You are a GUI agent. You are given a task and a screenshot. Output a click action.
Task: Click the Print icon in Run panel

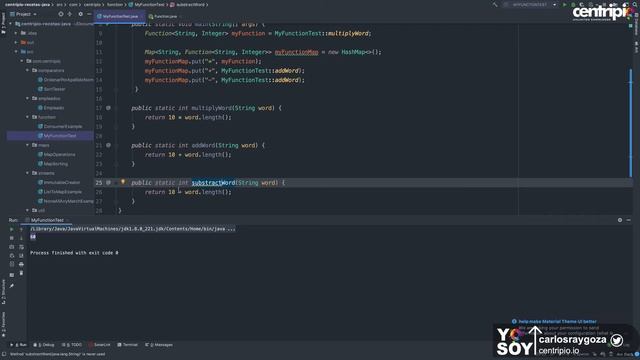pos(21,264)
